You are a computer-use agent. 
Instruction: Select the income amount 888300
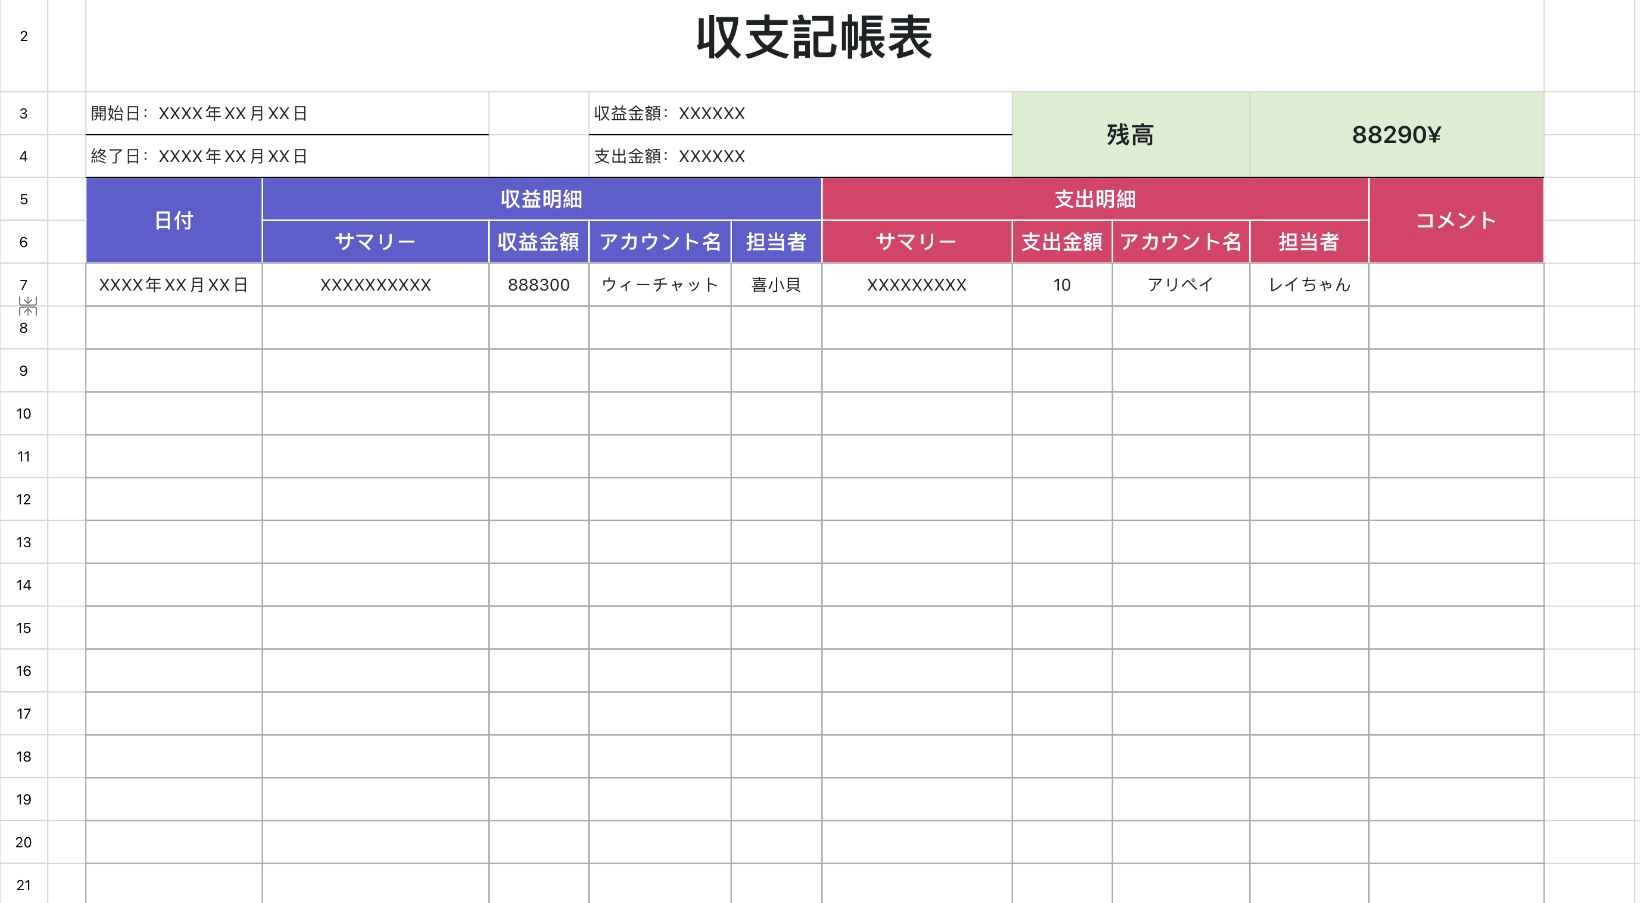pos(539,285)
